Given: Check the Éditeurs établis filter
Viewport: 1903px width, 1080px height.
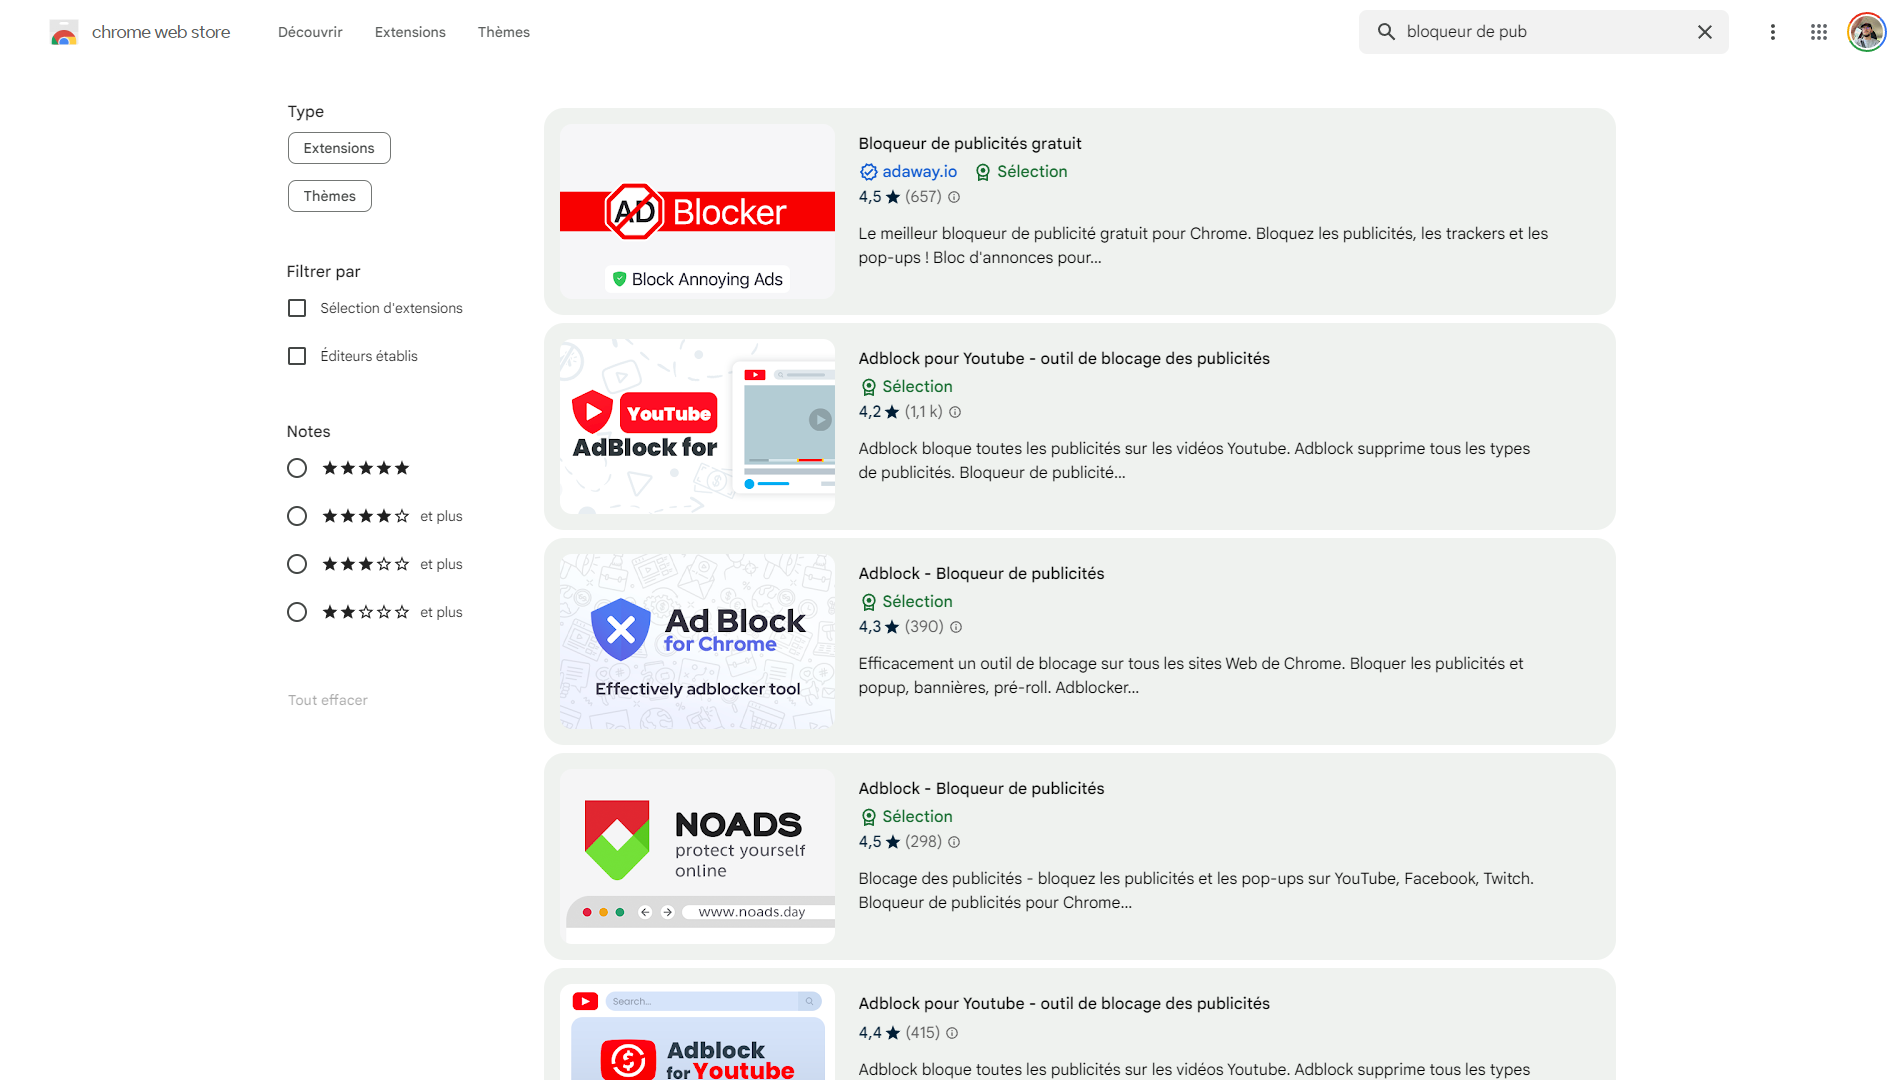Looking at the screenshot, I should 296,355.
